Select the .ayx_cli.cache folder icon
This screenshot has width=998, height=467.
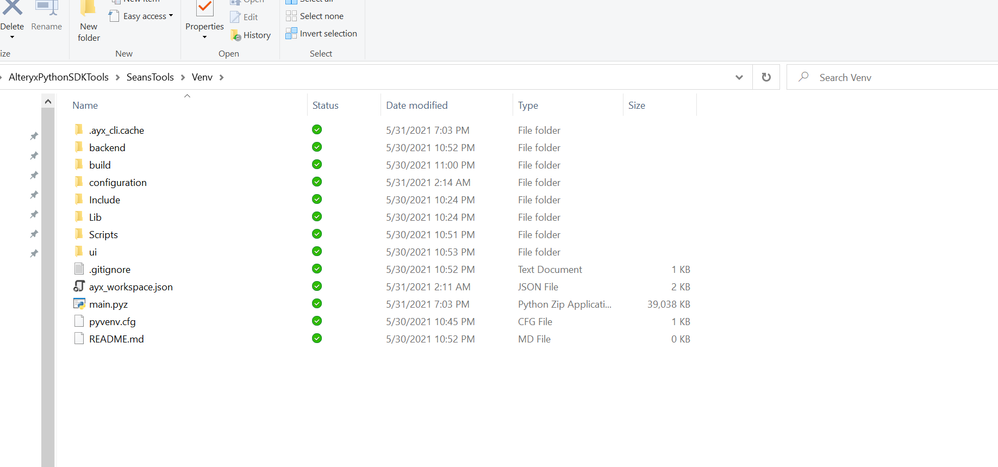79,130
